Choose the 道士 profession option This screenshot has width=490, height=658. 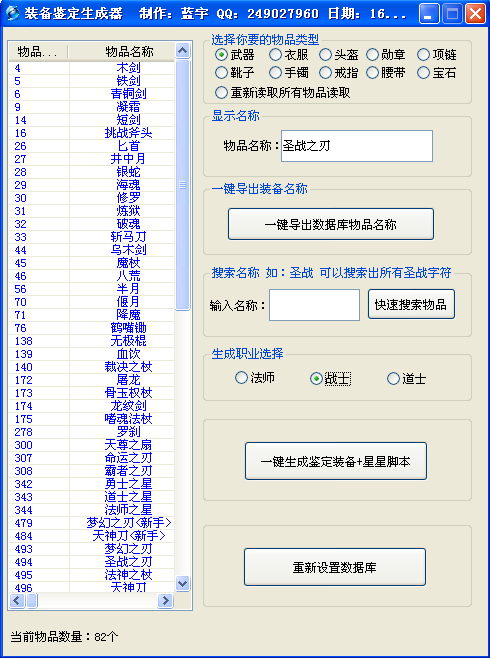coord(406,379)
